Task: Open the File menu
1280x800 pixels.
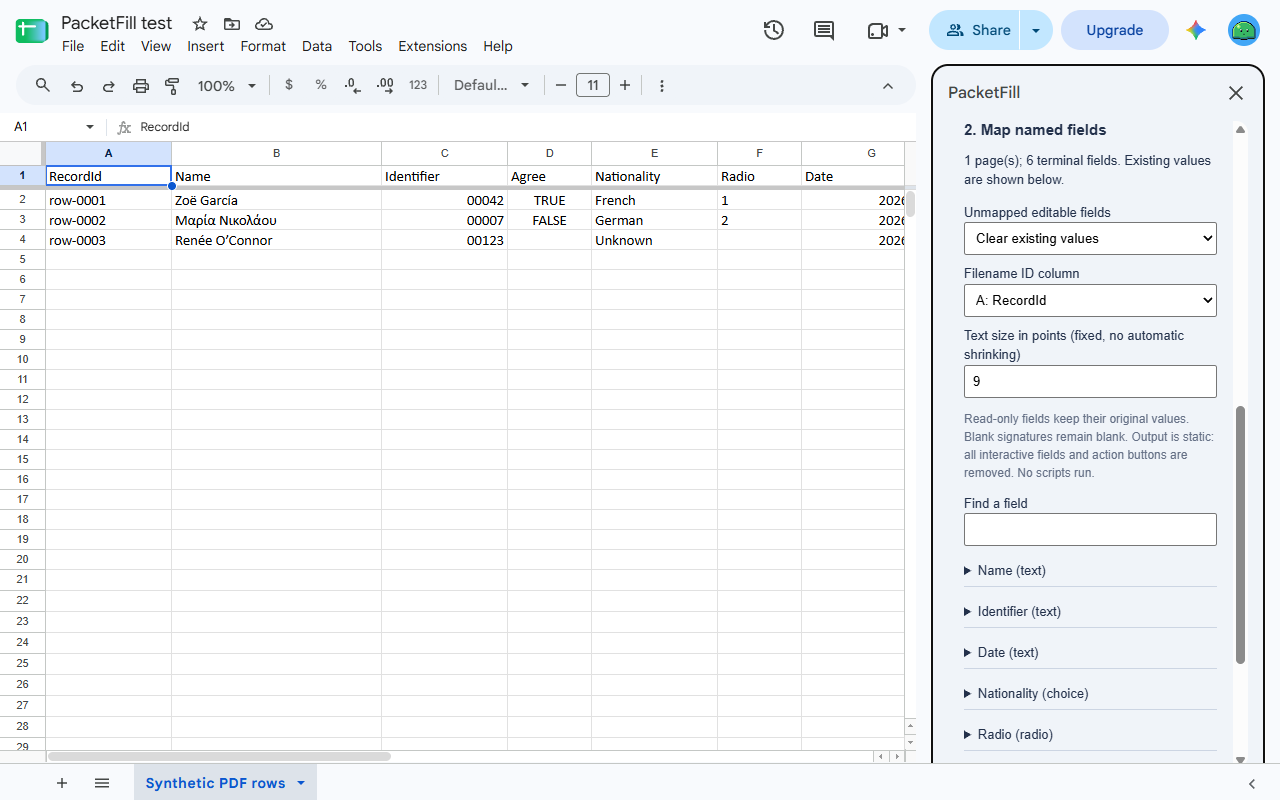Action: [73, 46]
